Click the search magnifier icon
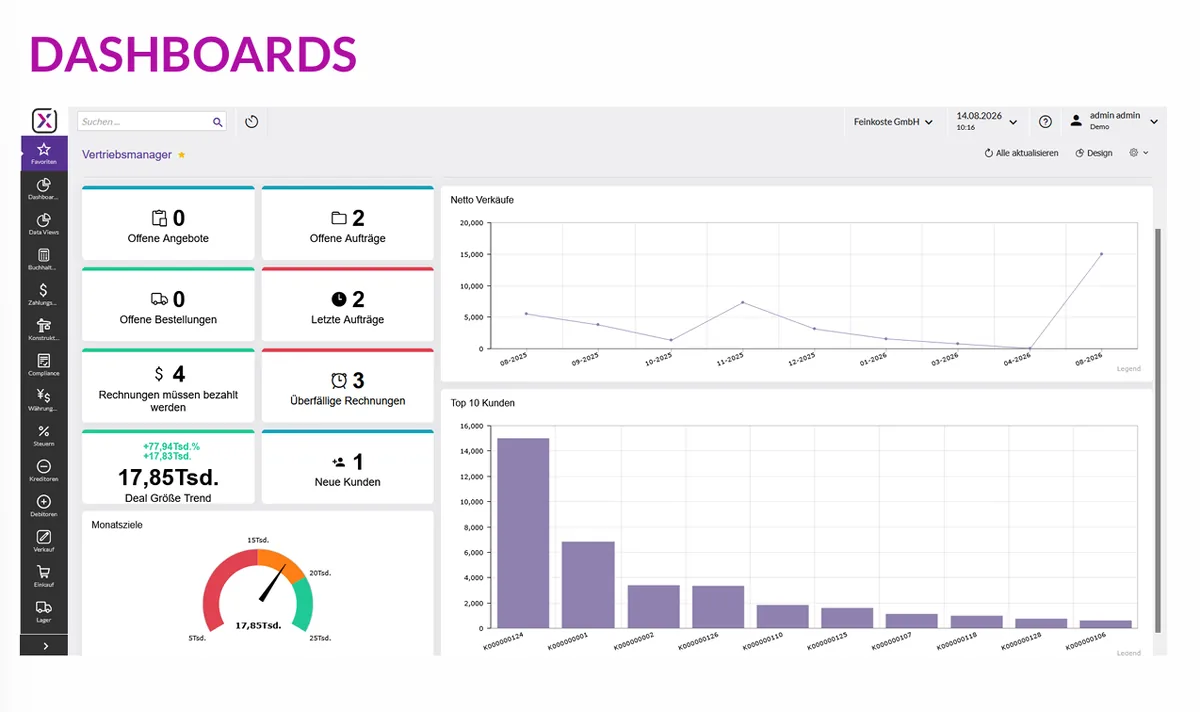 click(217, 122)
